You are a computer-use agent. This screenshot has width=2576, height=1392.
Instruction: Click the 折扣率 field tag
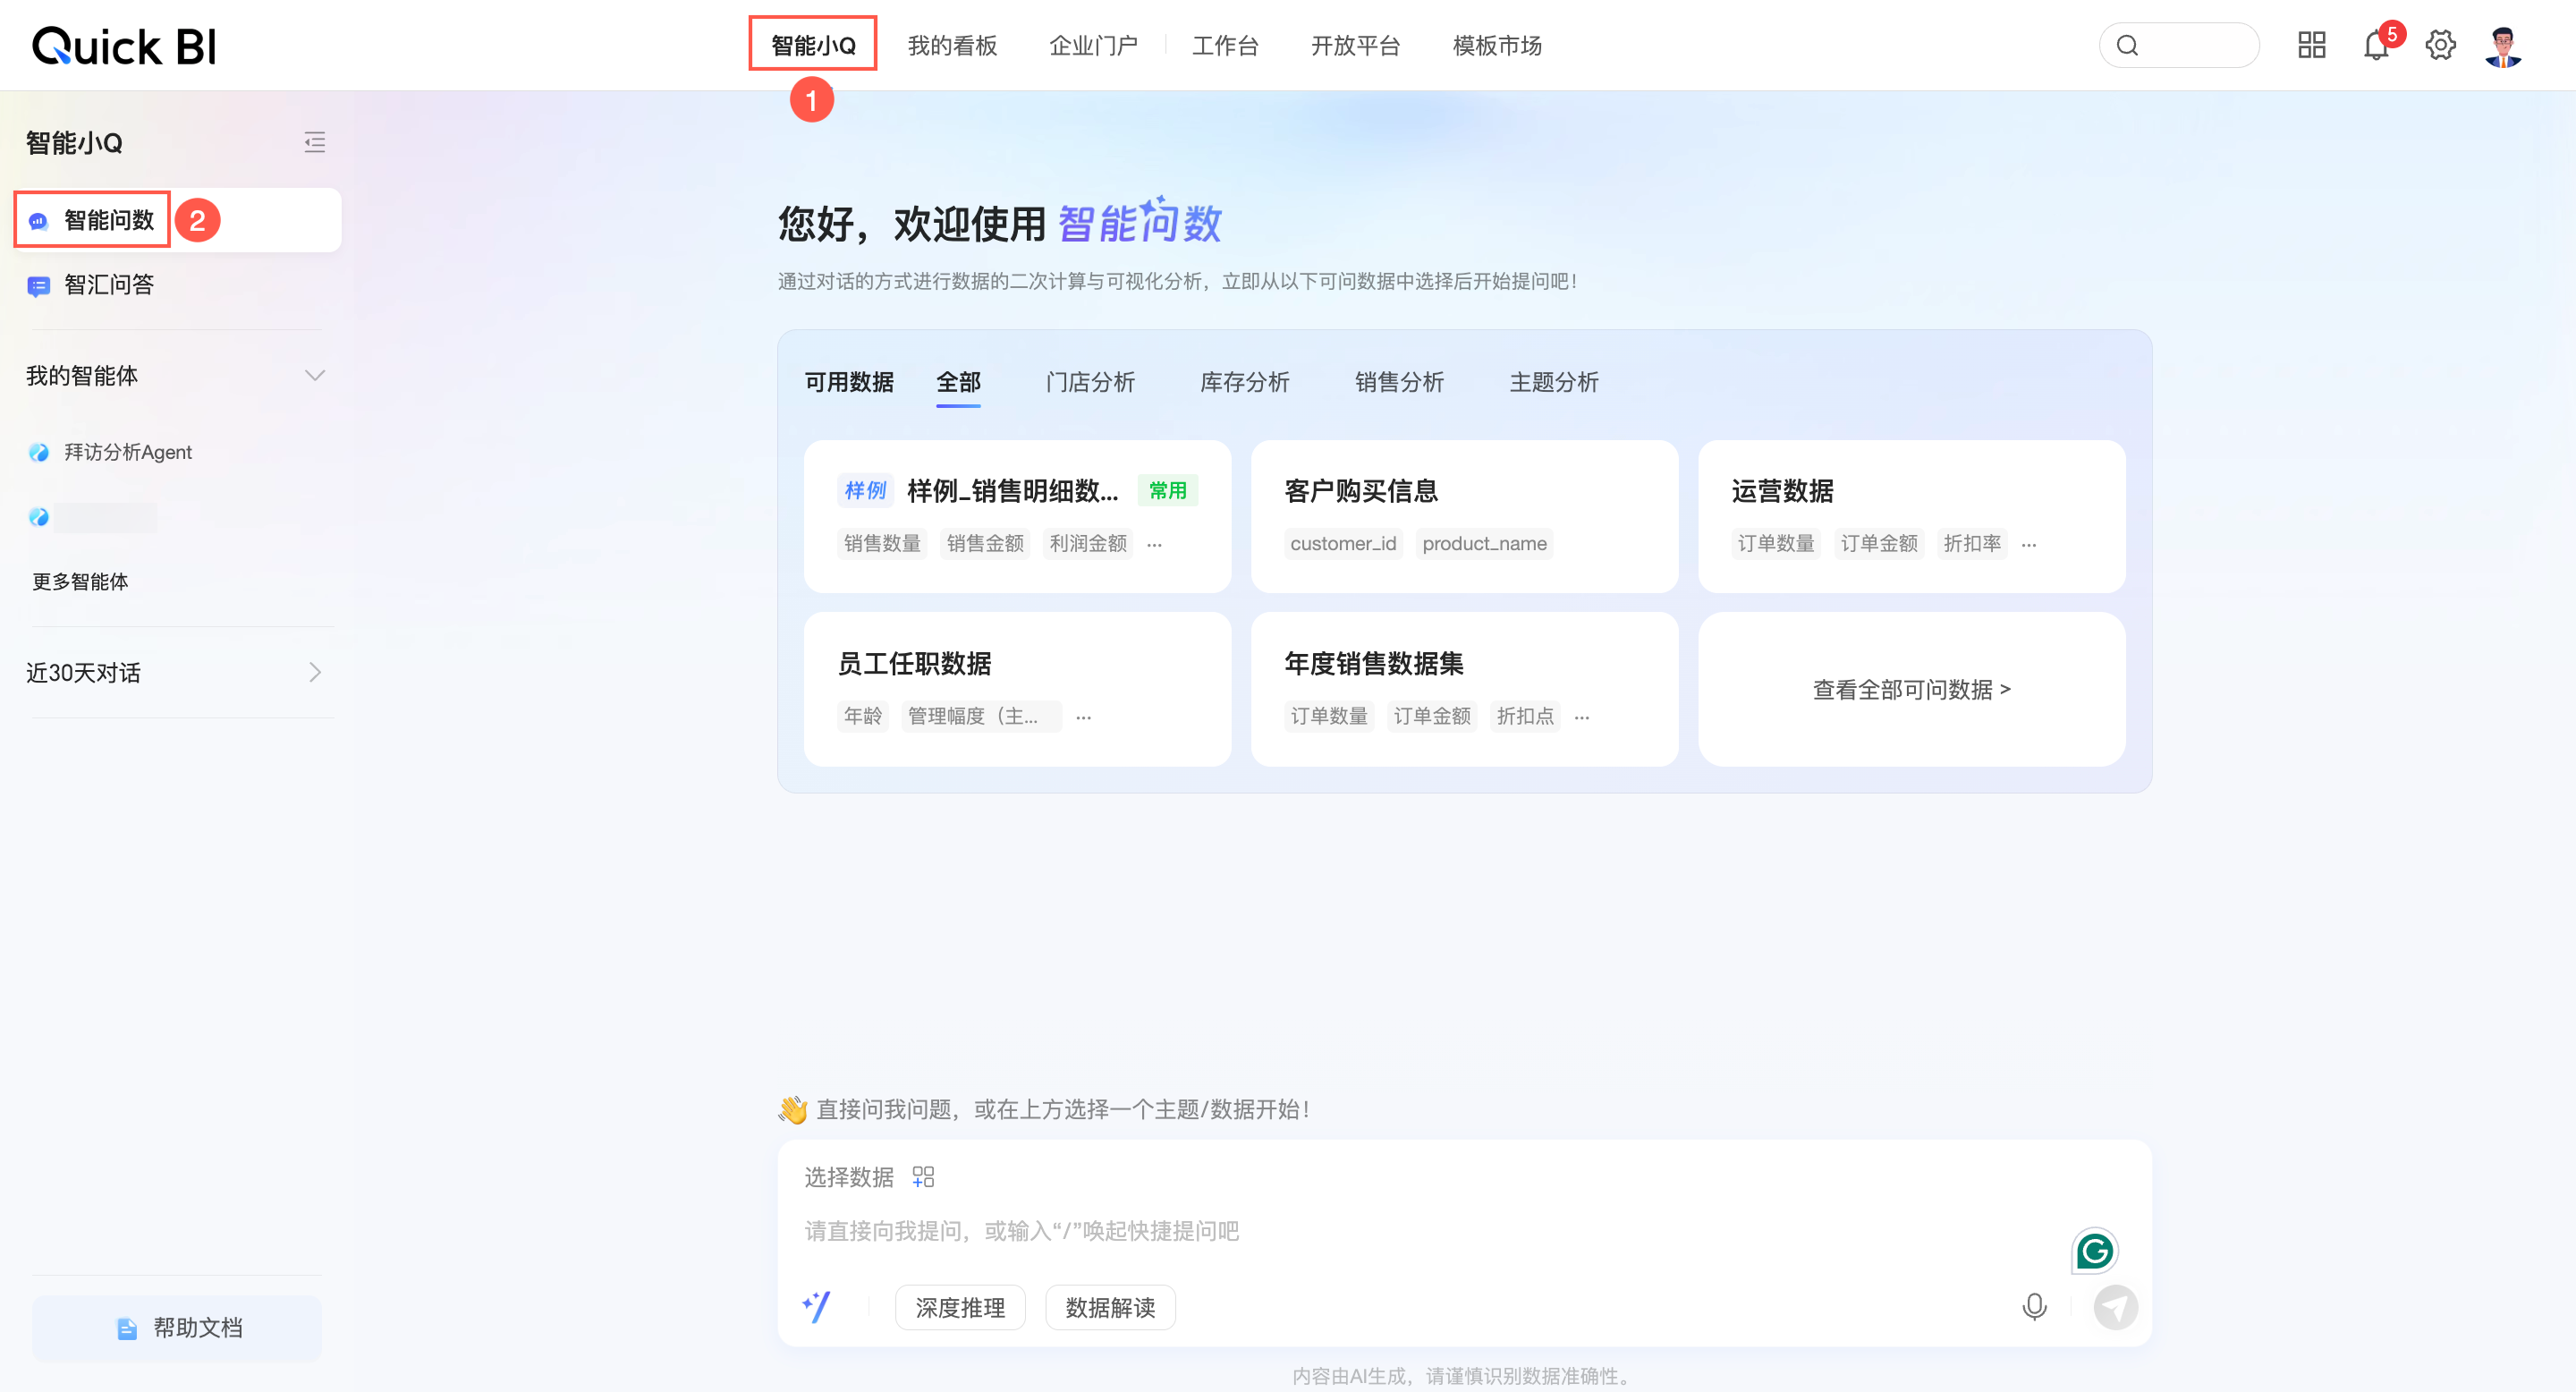tap(1972, 543)
